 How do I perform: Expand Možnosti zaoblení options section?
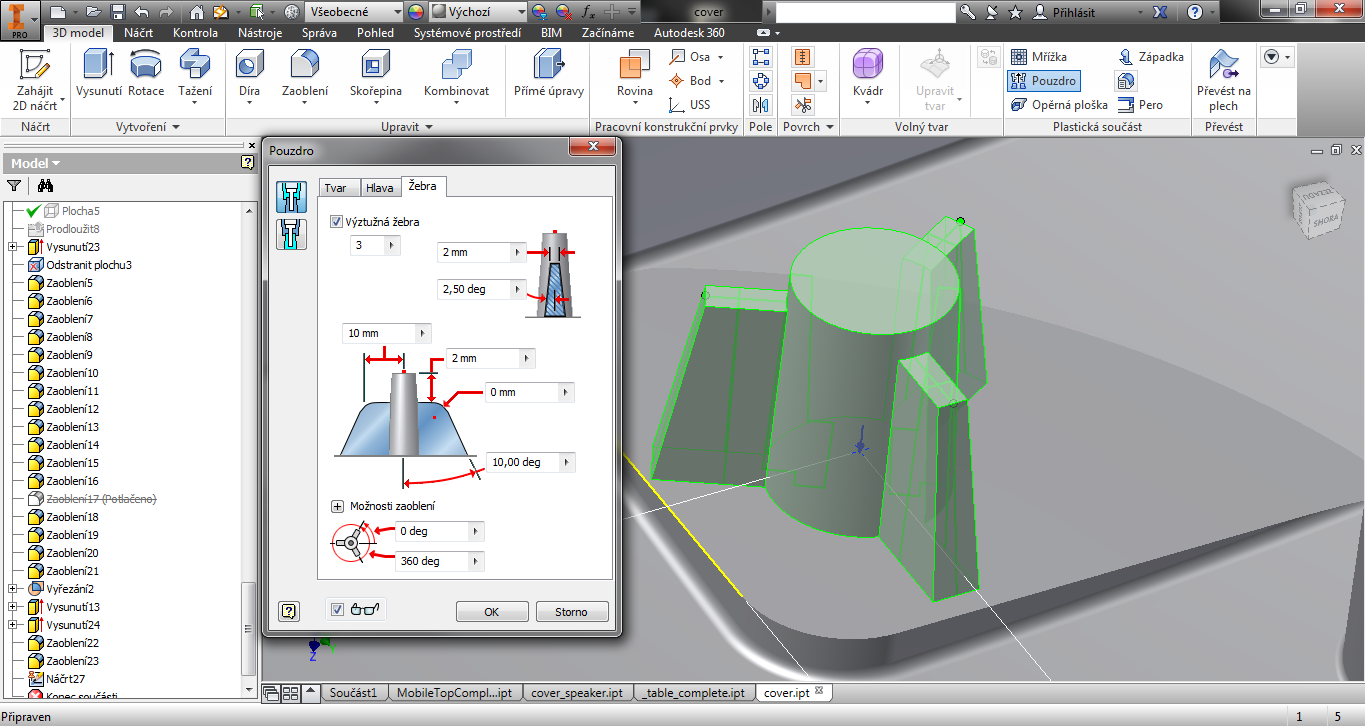(337, 506)
